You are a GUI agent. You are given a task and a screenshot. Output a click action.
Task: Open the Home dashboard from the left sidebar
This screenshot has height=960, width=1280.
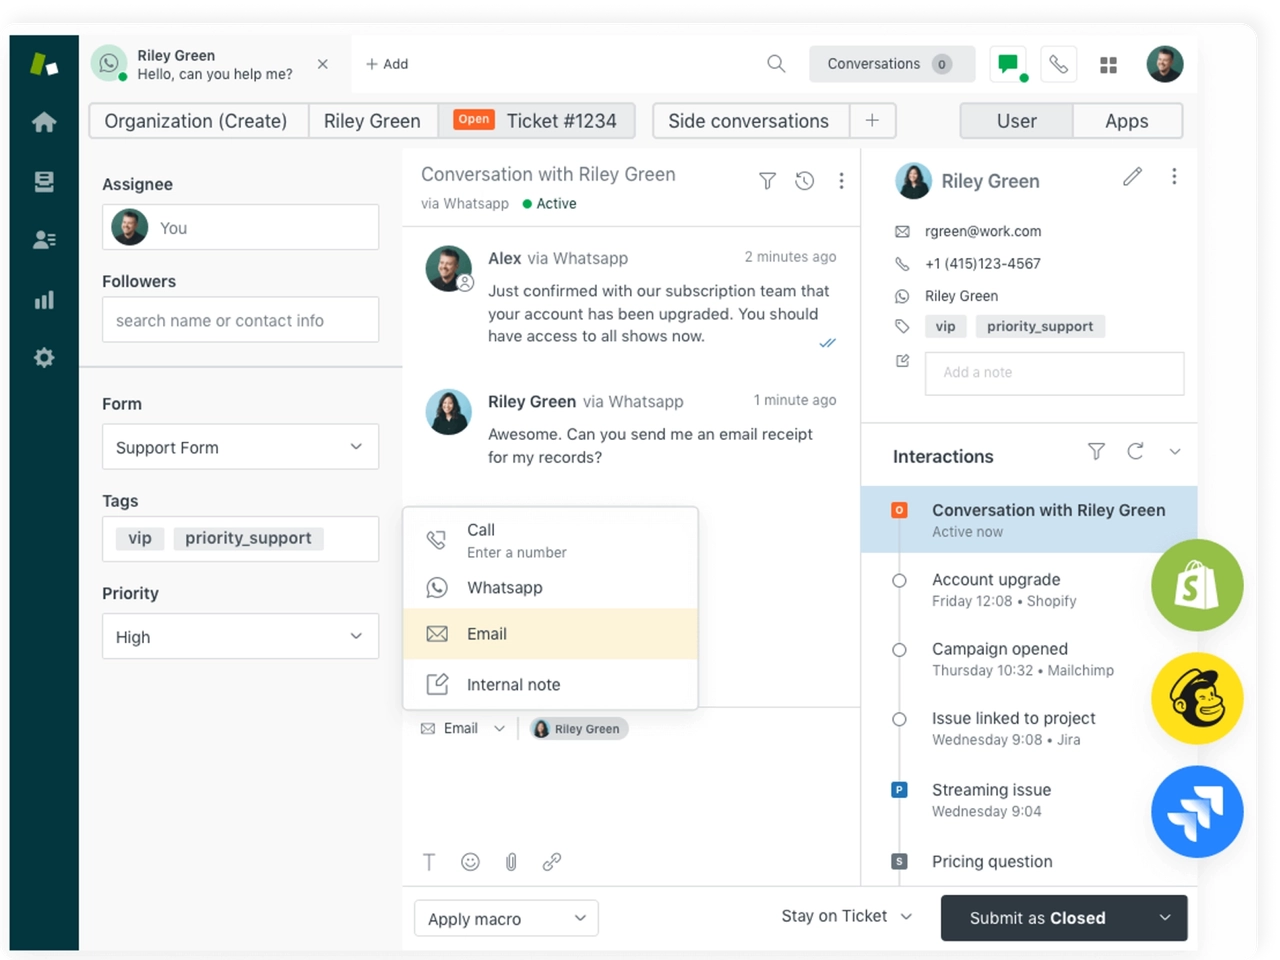click(x=44, y=121)
